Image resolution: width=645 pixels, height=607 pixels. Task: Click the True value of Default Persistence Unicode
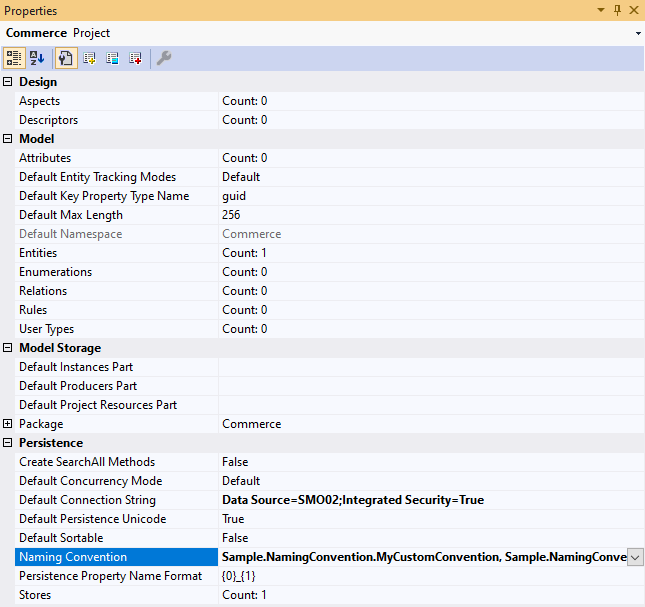[x=233, y=519]
